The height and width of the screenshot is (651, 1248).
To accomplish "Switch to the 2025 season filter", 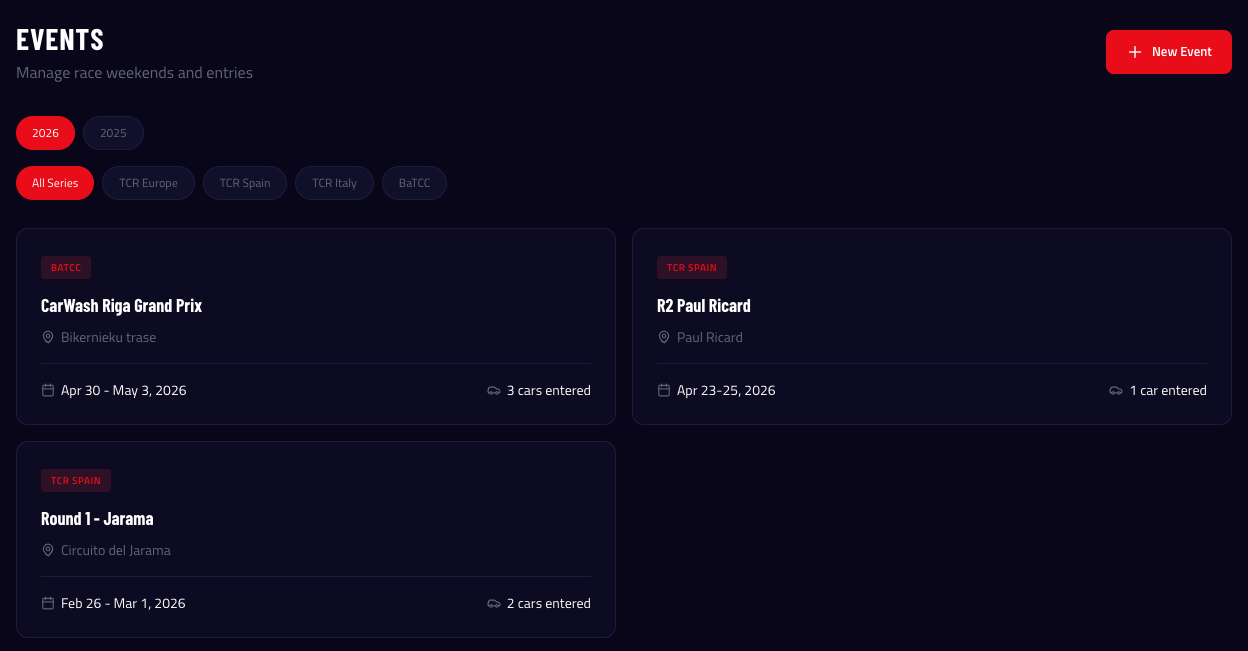I will 113,133.
